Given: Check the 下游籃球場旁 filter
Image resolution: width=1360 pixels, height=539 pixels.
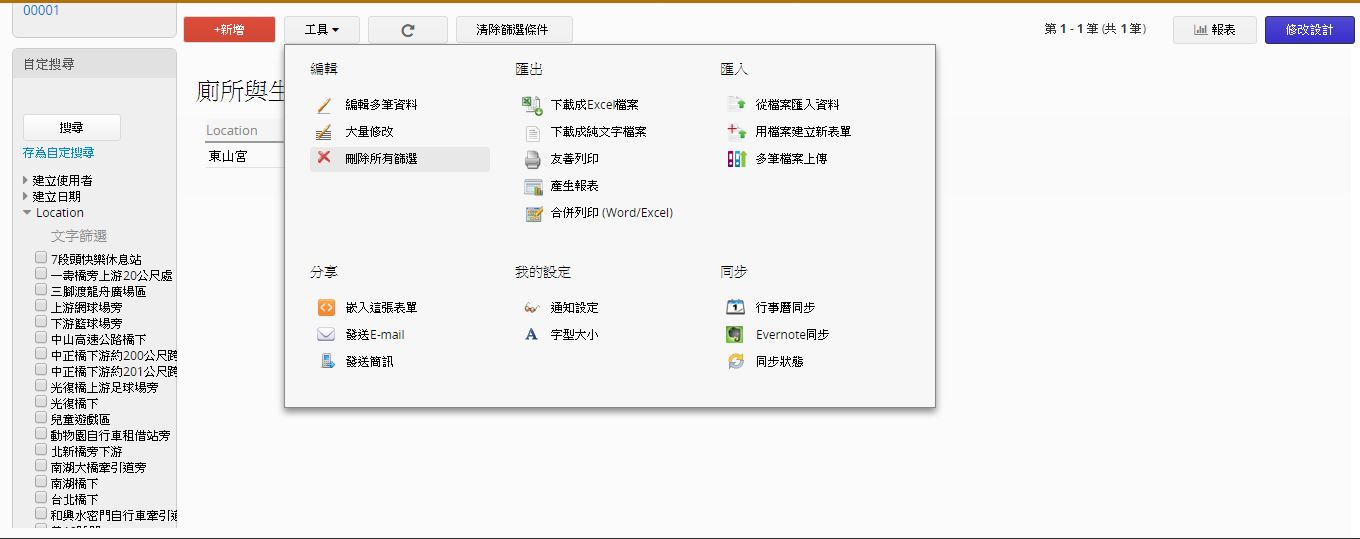Looking at the screenshot, I should (x=41, y=322).
